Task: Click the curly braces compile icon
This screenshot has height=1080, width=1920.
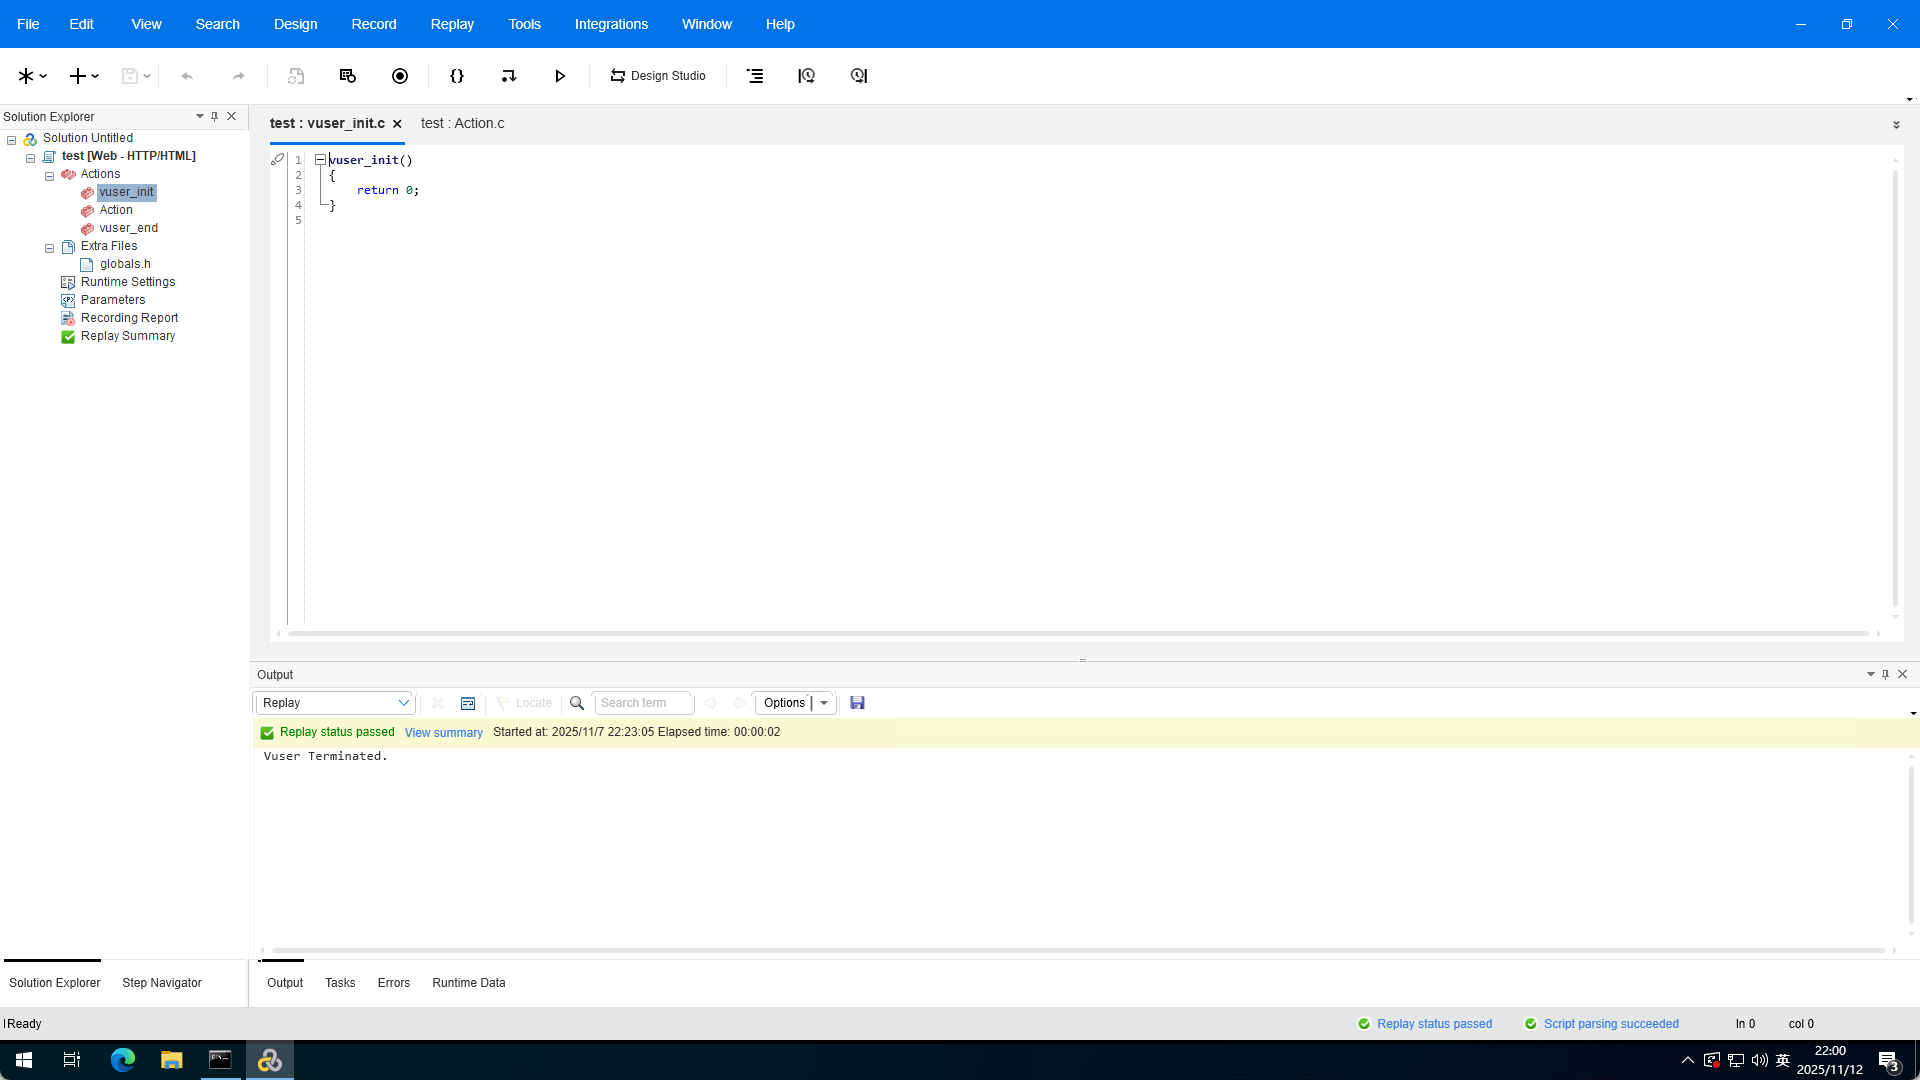Action: click(x=457, y=76)
